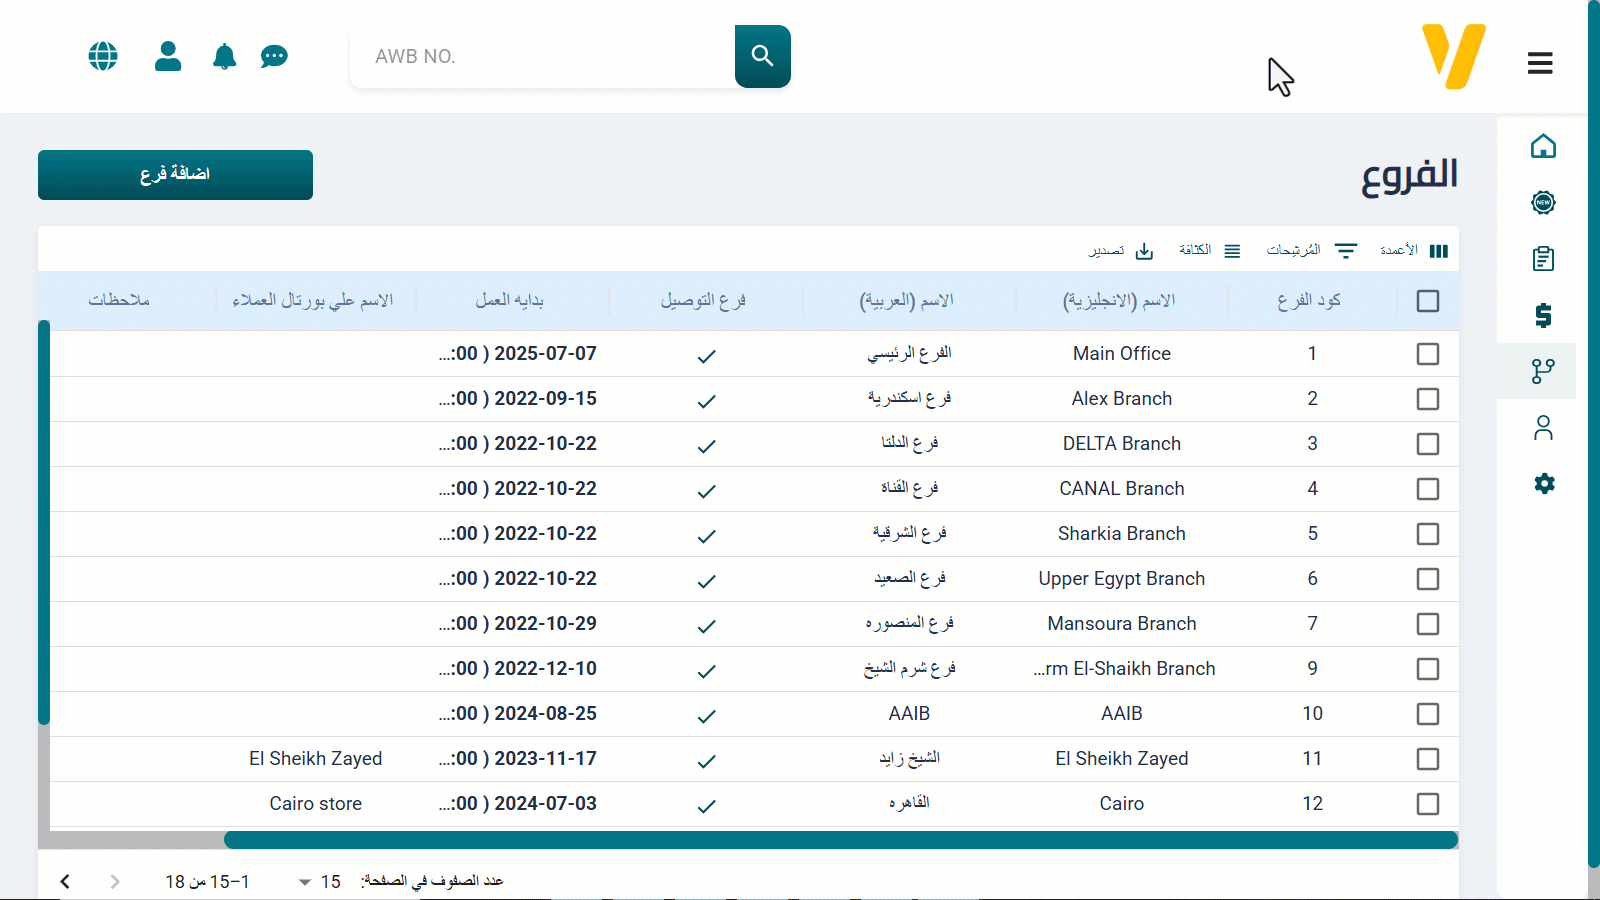Open the settings gear in sidebar
Viewport: 1600px width, 900px height.
(x=1544, y=484)
